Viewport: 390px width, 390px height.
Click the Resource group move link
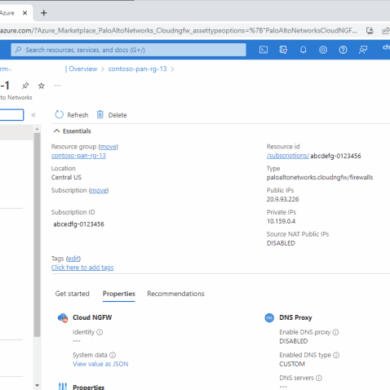(x=108, y=147)
